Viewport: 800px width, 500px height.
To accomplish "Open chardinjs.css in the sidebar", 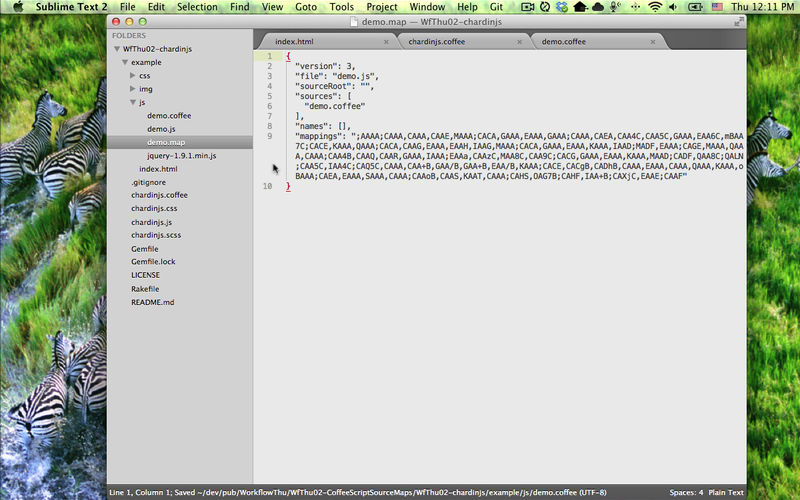I will 154,208.
